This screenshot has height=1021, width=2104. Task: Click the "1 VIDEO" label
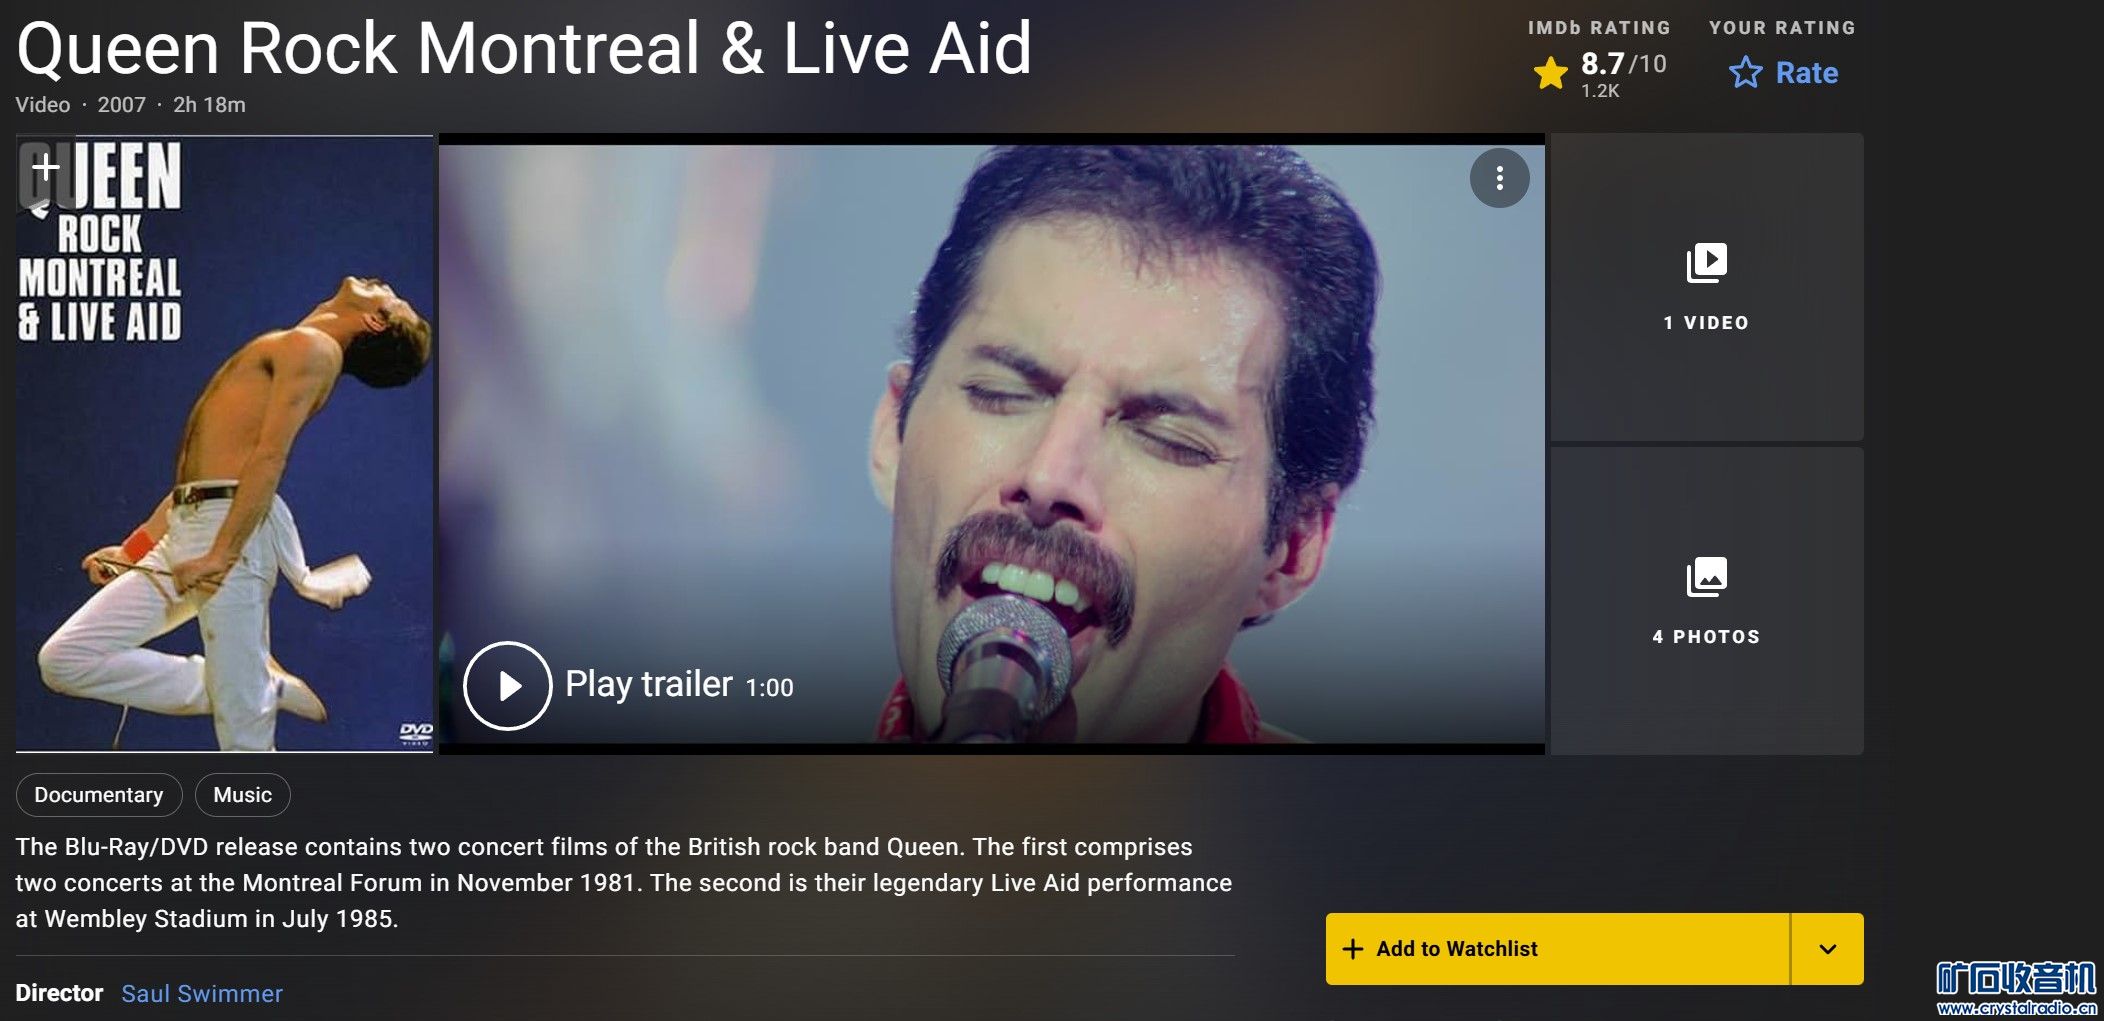[x=1706, y=323]
